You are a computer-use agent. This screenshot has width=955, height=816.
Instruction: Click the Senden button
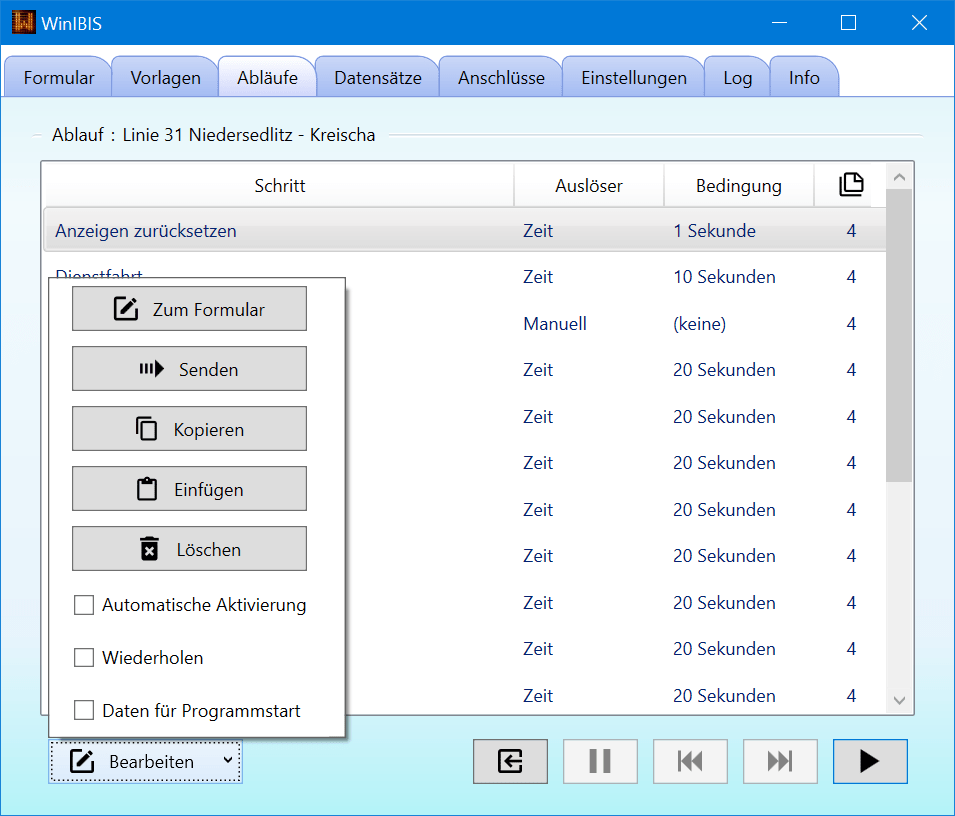click(x=189, y=368)
